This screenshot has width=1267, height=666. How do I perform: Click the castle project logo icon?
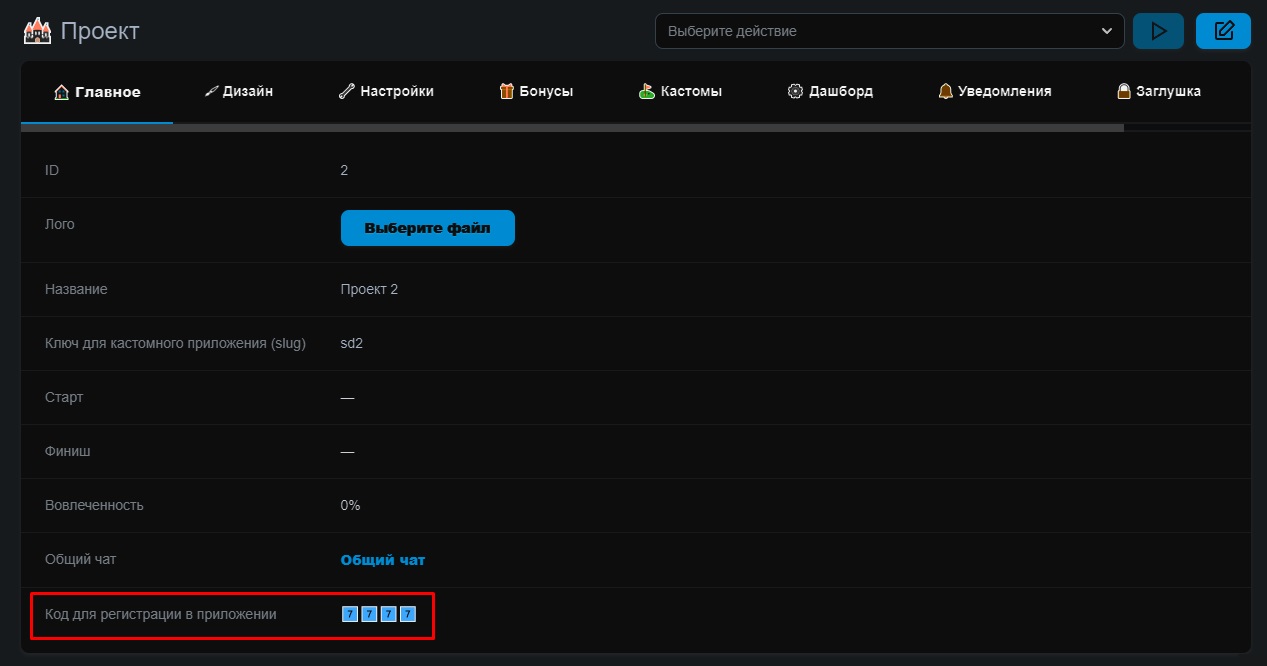pos(37,31)
